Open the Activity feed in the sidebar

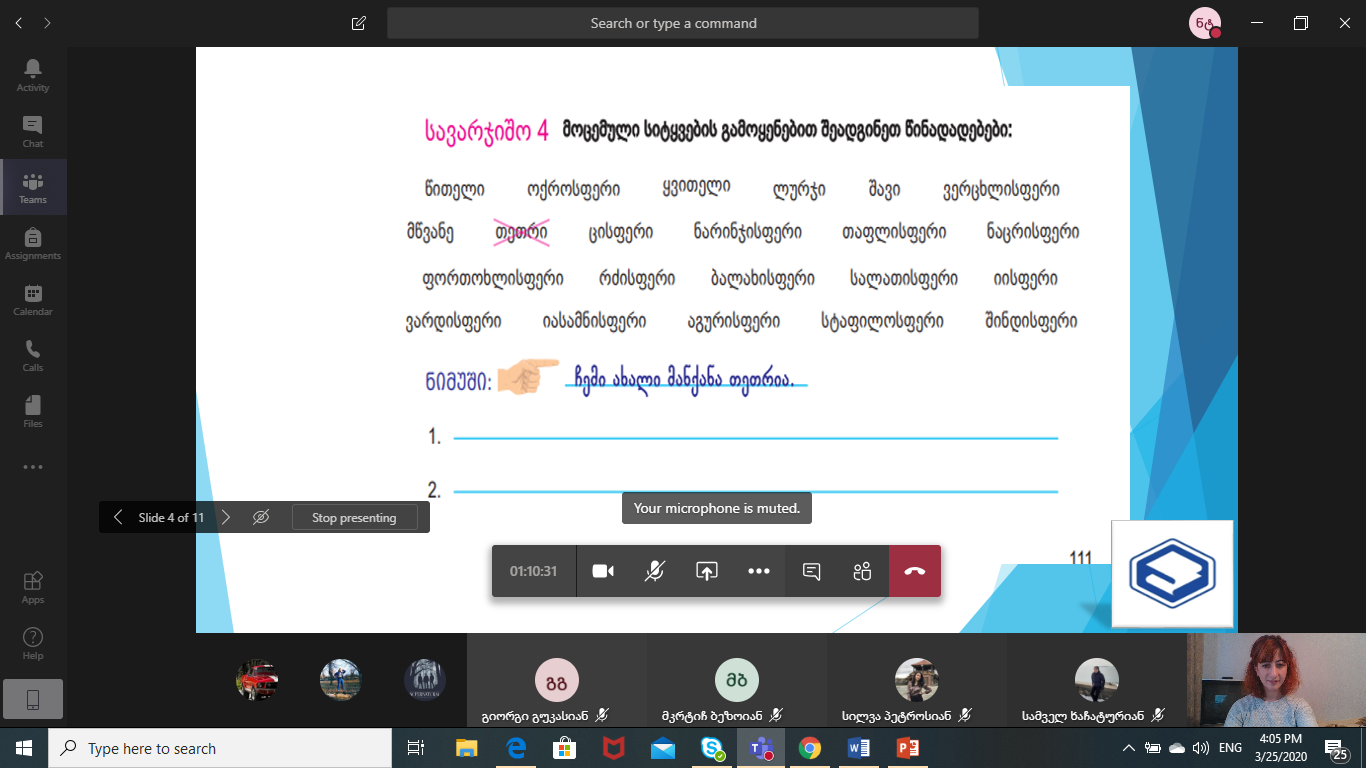[33, 75]
